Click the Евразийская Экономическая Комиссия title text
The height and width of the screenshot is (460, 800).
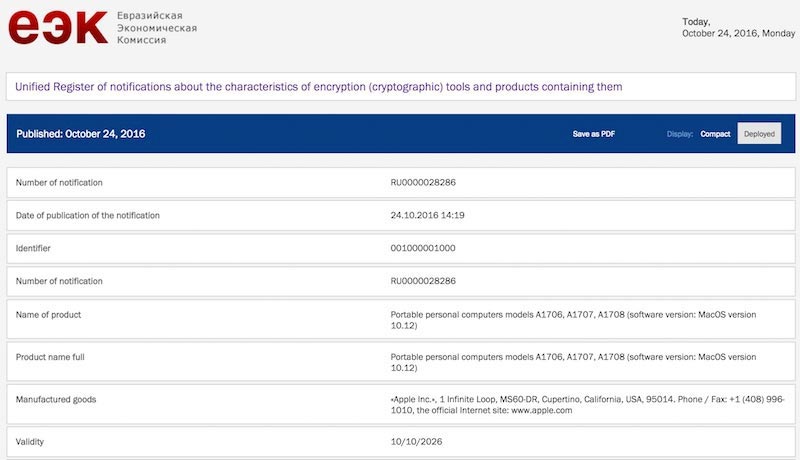157,28
